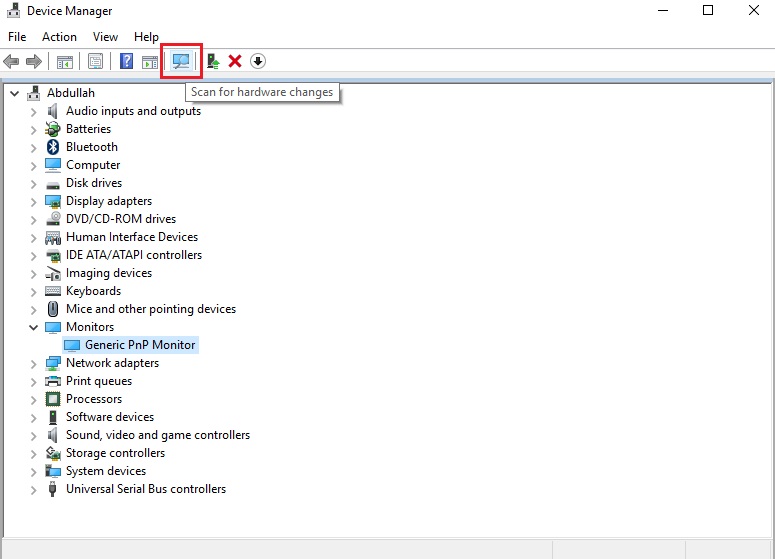Collapse the Abdullah root node
The height and width of the screenshot is (559, 775).
[14, 93]
